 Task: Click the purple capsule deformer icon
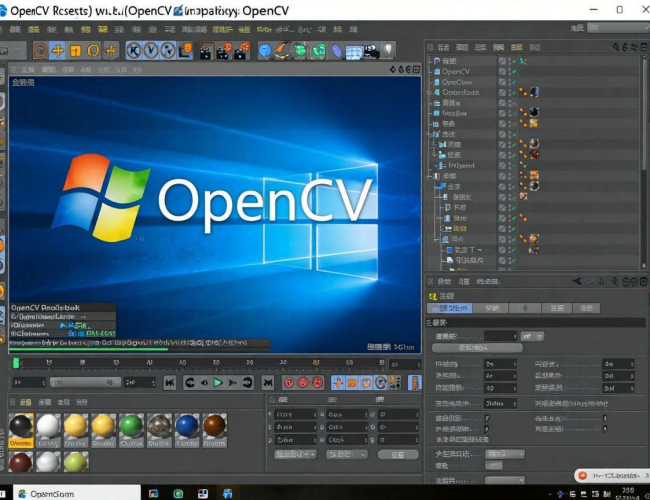coord(337,51)
